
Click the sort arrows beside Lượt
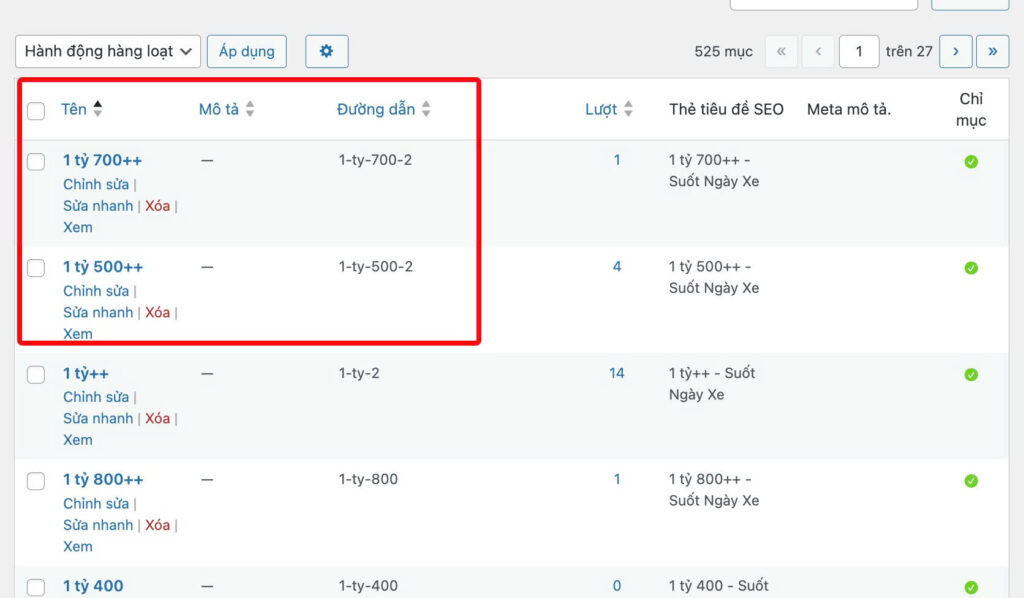coord(628,109)
